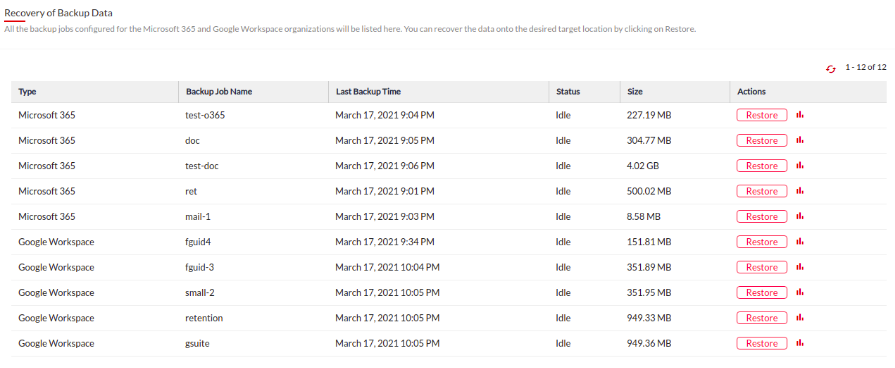Image resolution: width=895 pixels, height=368 pixels.
Task: View the statistics icon for test-doc
Action: 800,165
